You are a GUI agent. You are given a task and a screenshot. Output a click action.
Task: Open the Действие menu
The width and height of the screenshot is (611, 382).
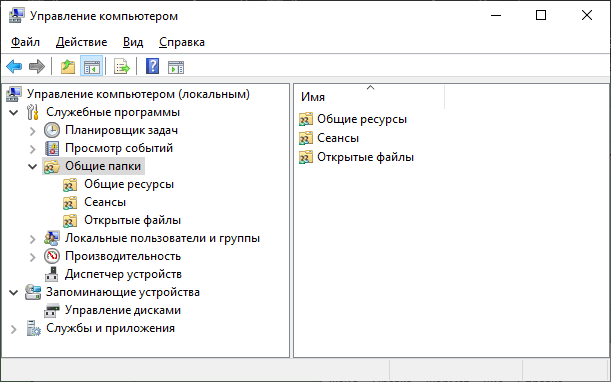tap(81, 42)
